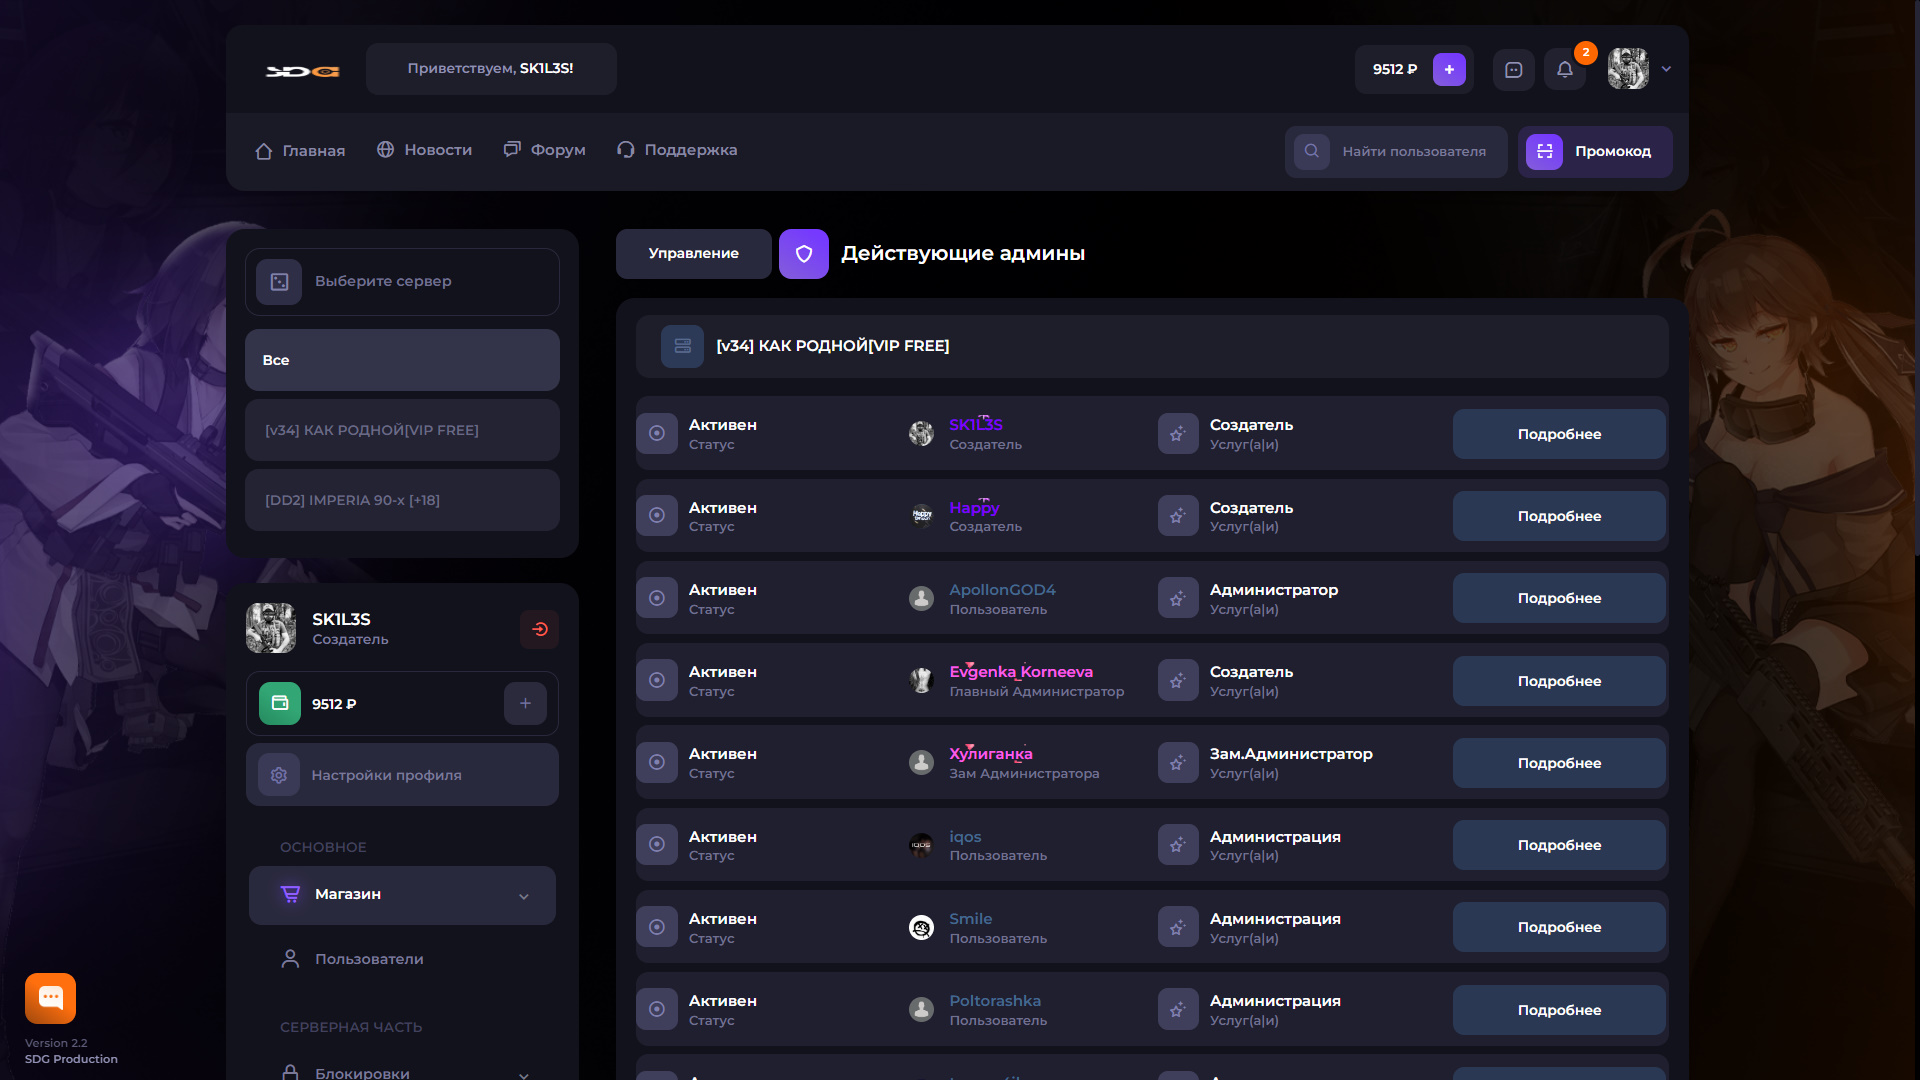Open the Выберите сервер selector

click(x=402, y=282)
